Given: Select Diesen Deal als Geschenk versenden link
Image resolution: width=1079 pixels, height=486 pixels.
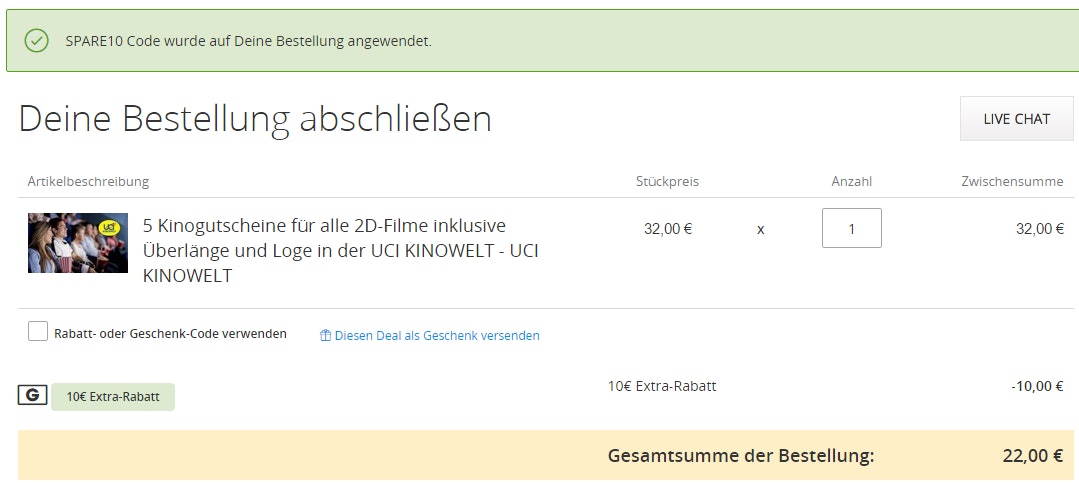Looking at the screenshot, I should tap(437, 336).
